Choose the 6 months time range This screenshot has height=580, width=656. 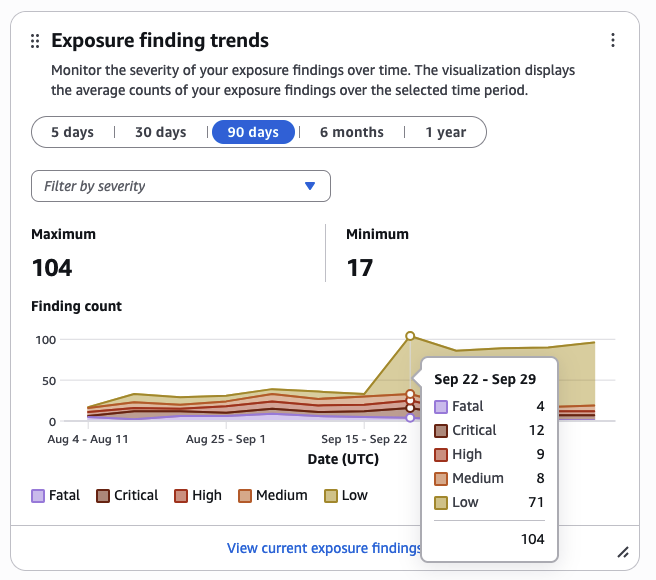click(x=351, y=132)
